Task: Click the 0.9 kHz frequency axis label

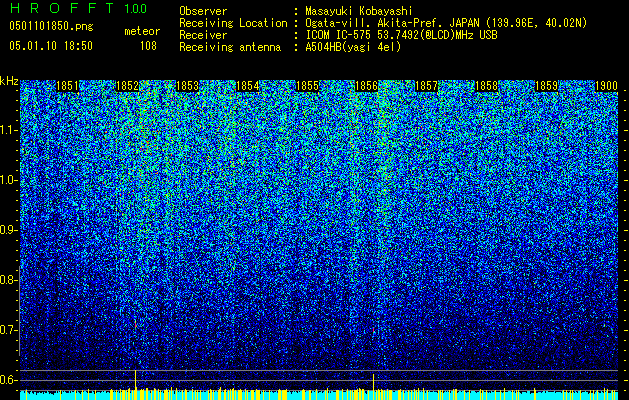Action: point(9,230)
